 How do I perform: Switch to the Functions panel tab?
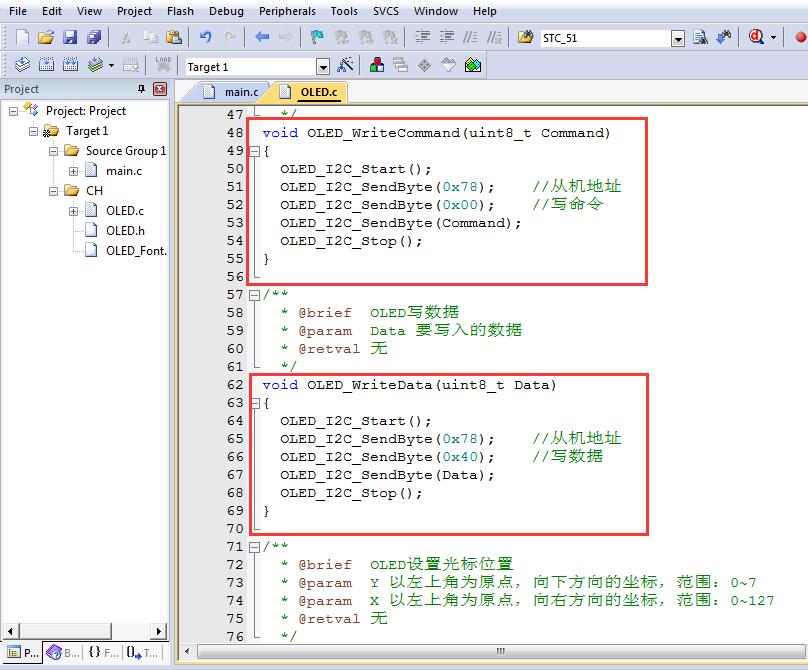pyautogui.click(x=103, y=653)
